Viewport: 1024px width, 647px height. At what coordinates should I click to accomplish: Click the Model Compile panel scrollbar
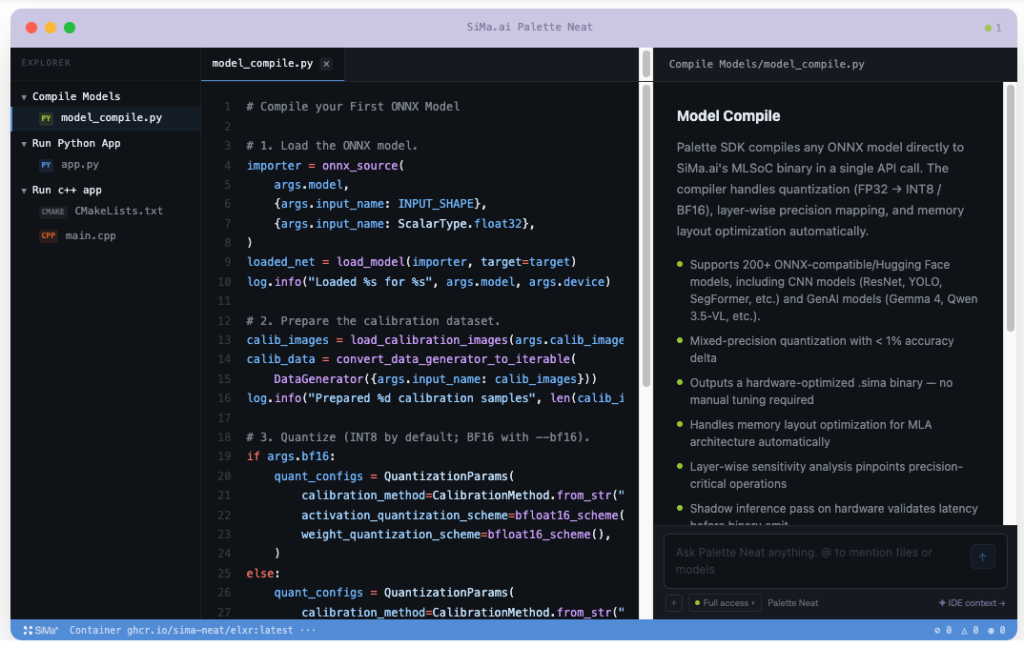click(x=1010, y=209)
